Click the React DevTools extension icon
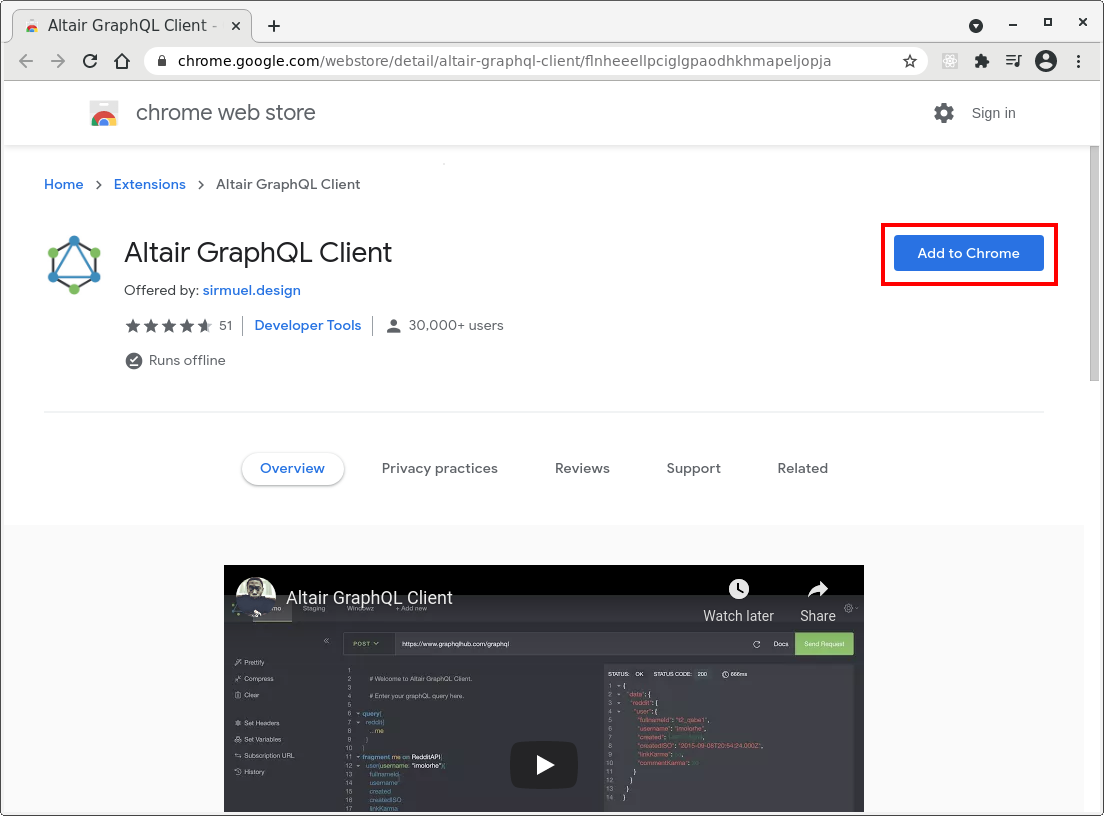The image size is (1104, 816). (950, 61)
